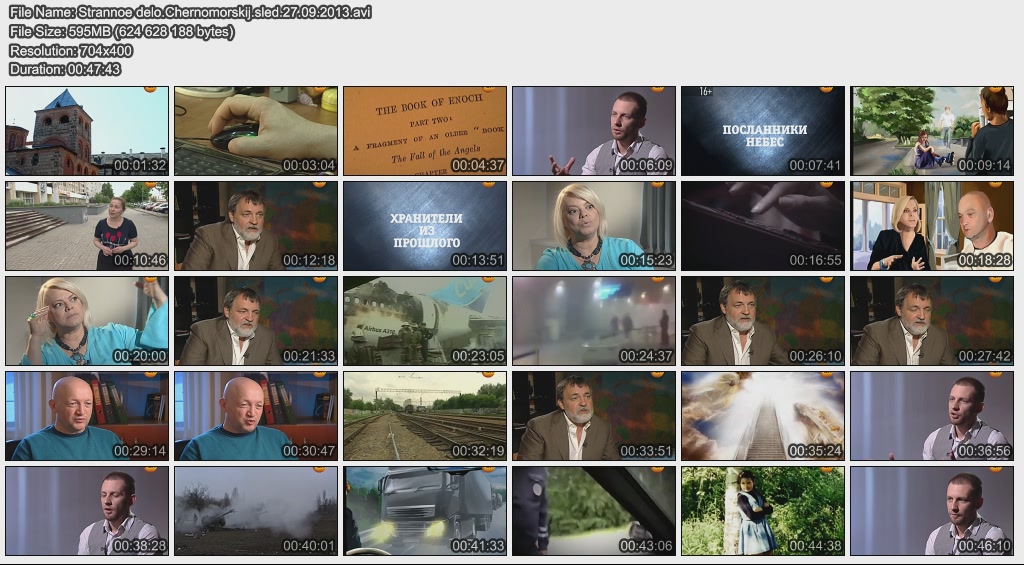Open the girl in forest thumbnail
Screen dimensions: 1024x565
click(762, 510)
